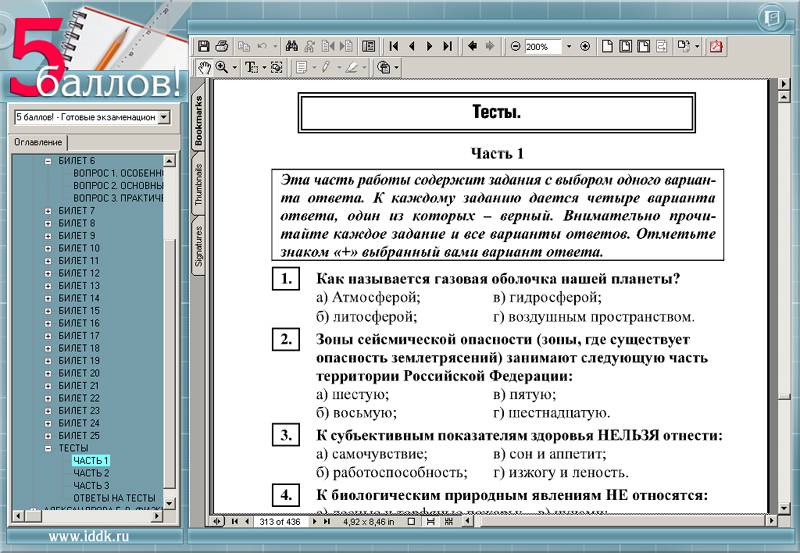Click the Save icon in the toolbar
The height and width of the screenshot is (553, 800).
(204, 46)
